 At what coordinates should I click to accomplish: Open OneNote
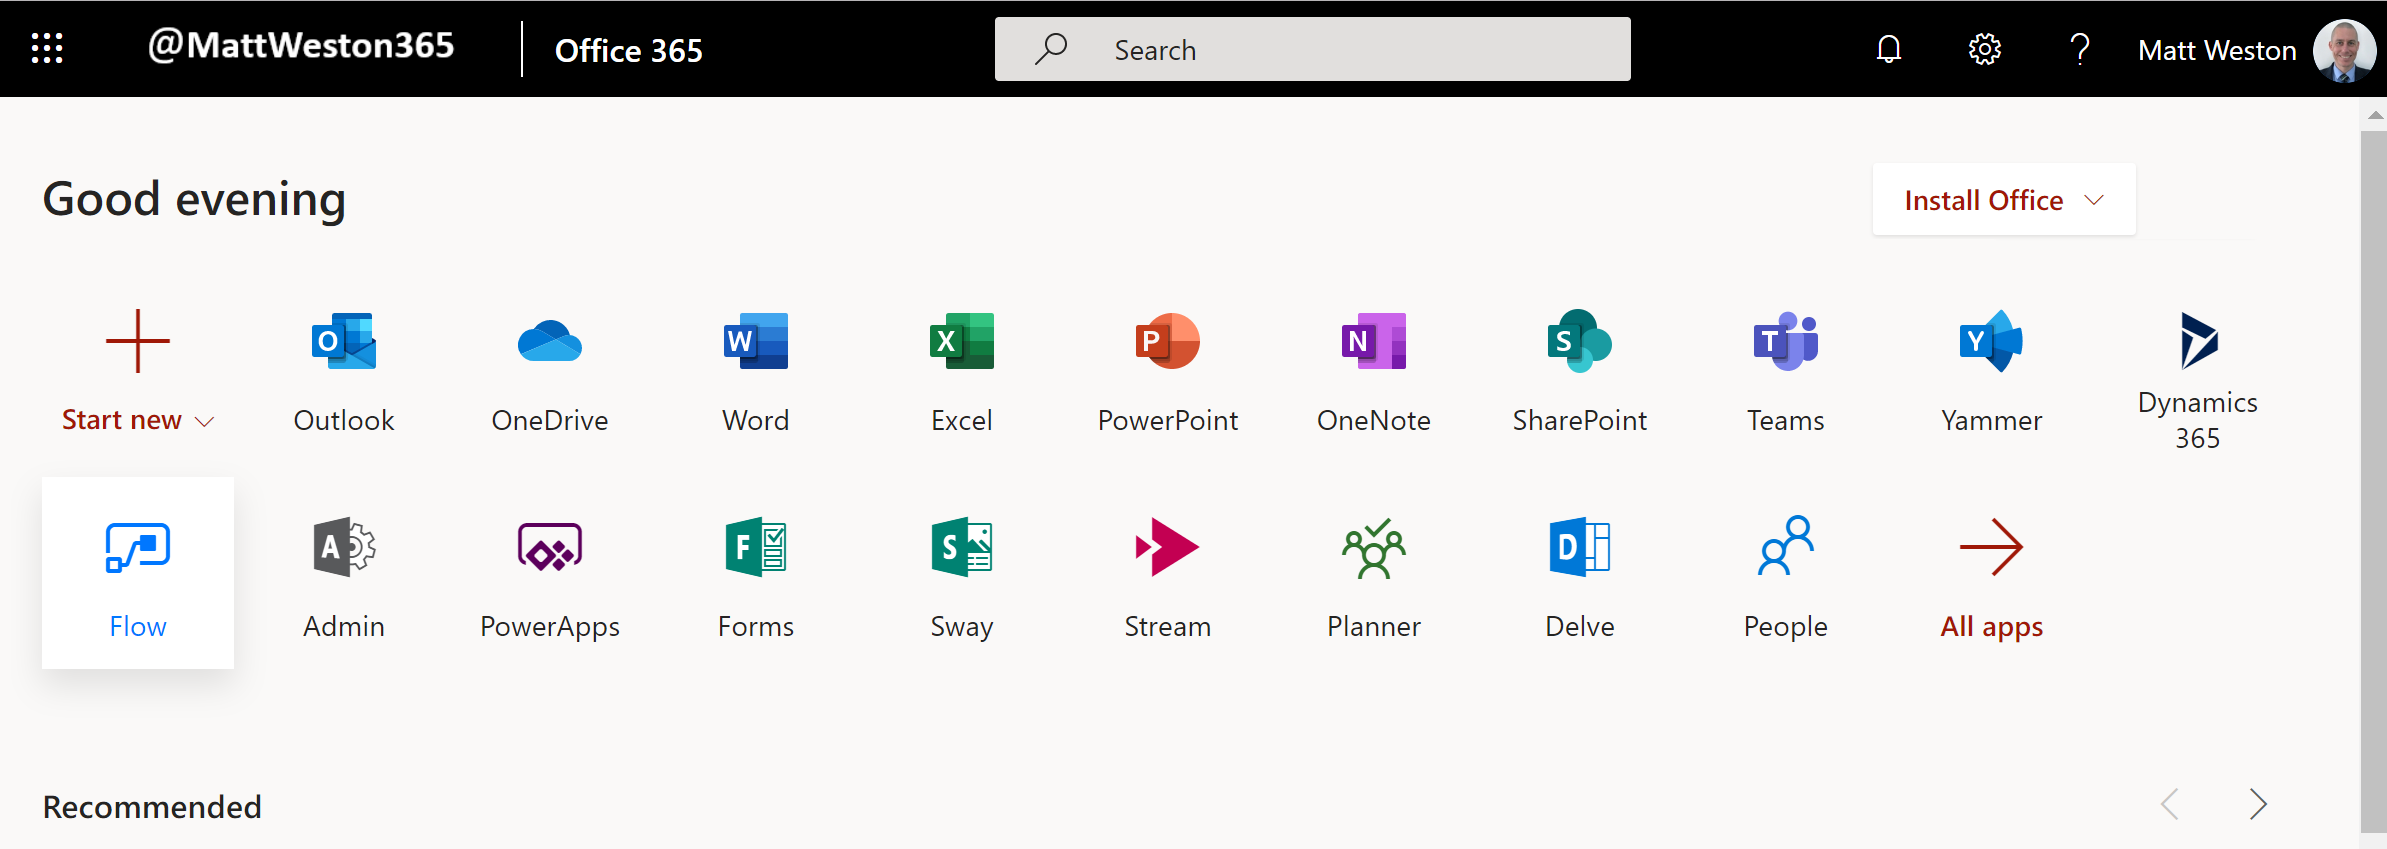point(1374,372)
